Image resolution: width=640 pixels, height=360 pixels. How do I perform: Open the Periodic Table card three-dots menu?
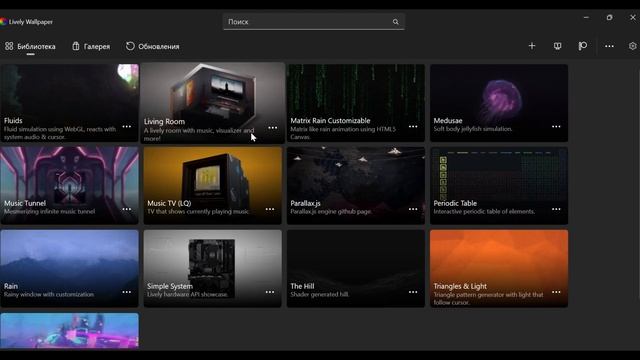pyautogui.click(x=556, y=209)
